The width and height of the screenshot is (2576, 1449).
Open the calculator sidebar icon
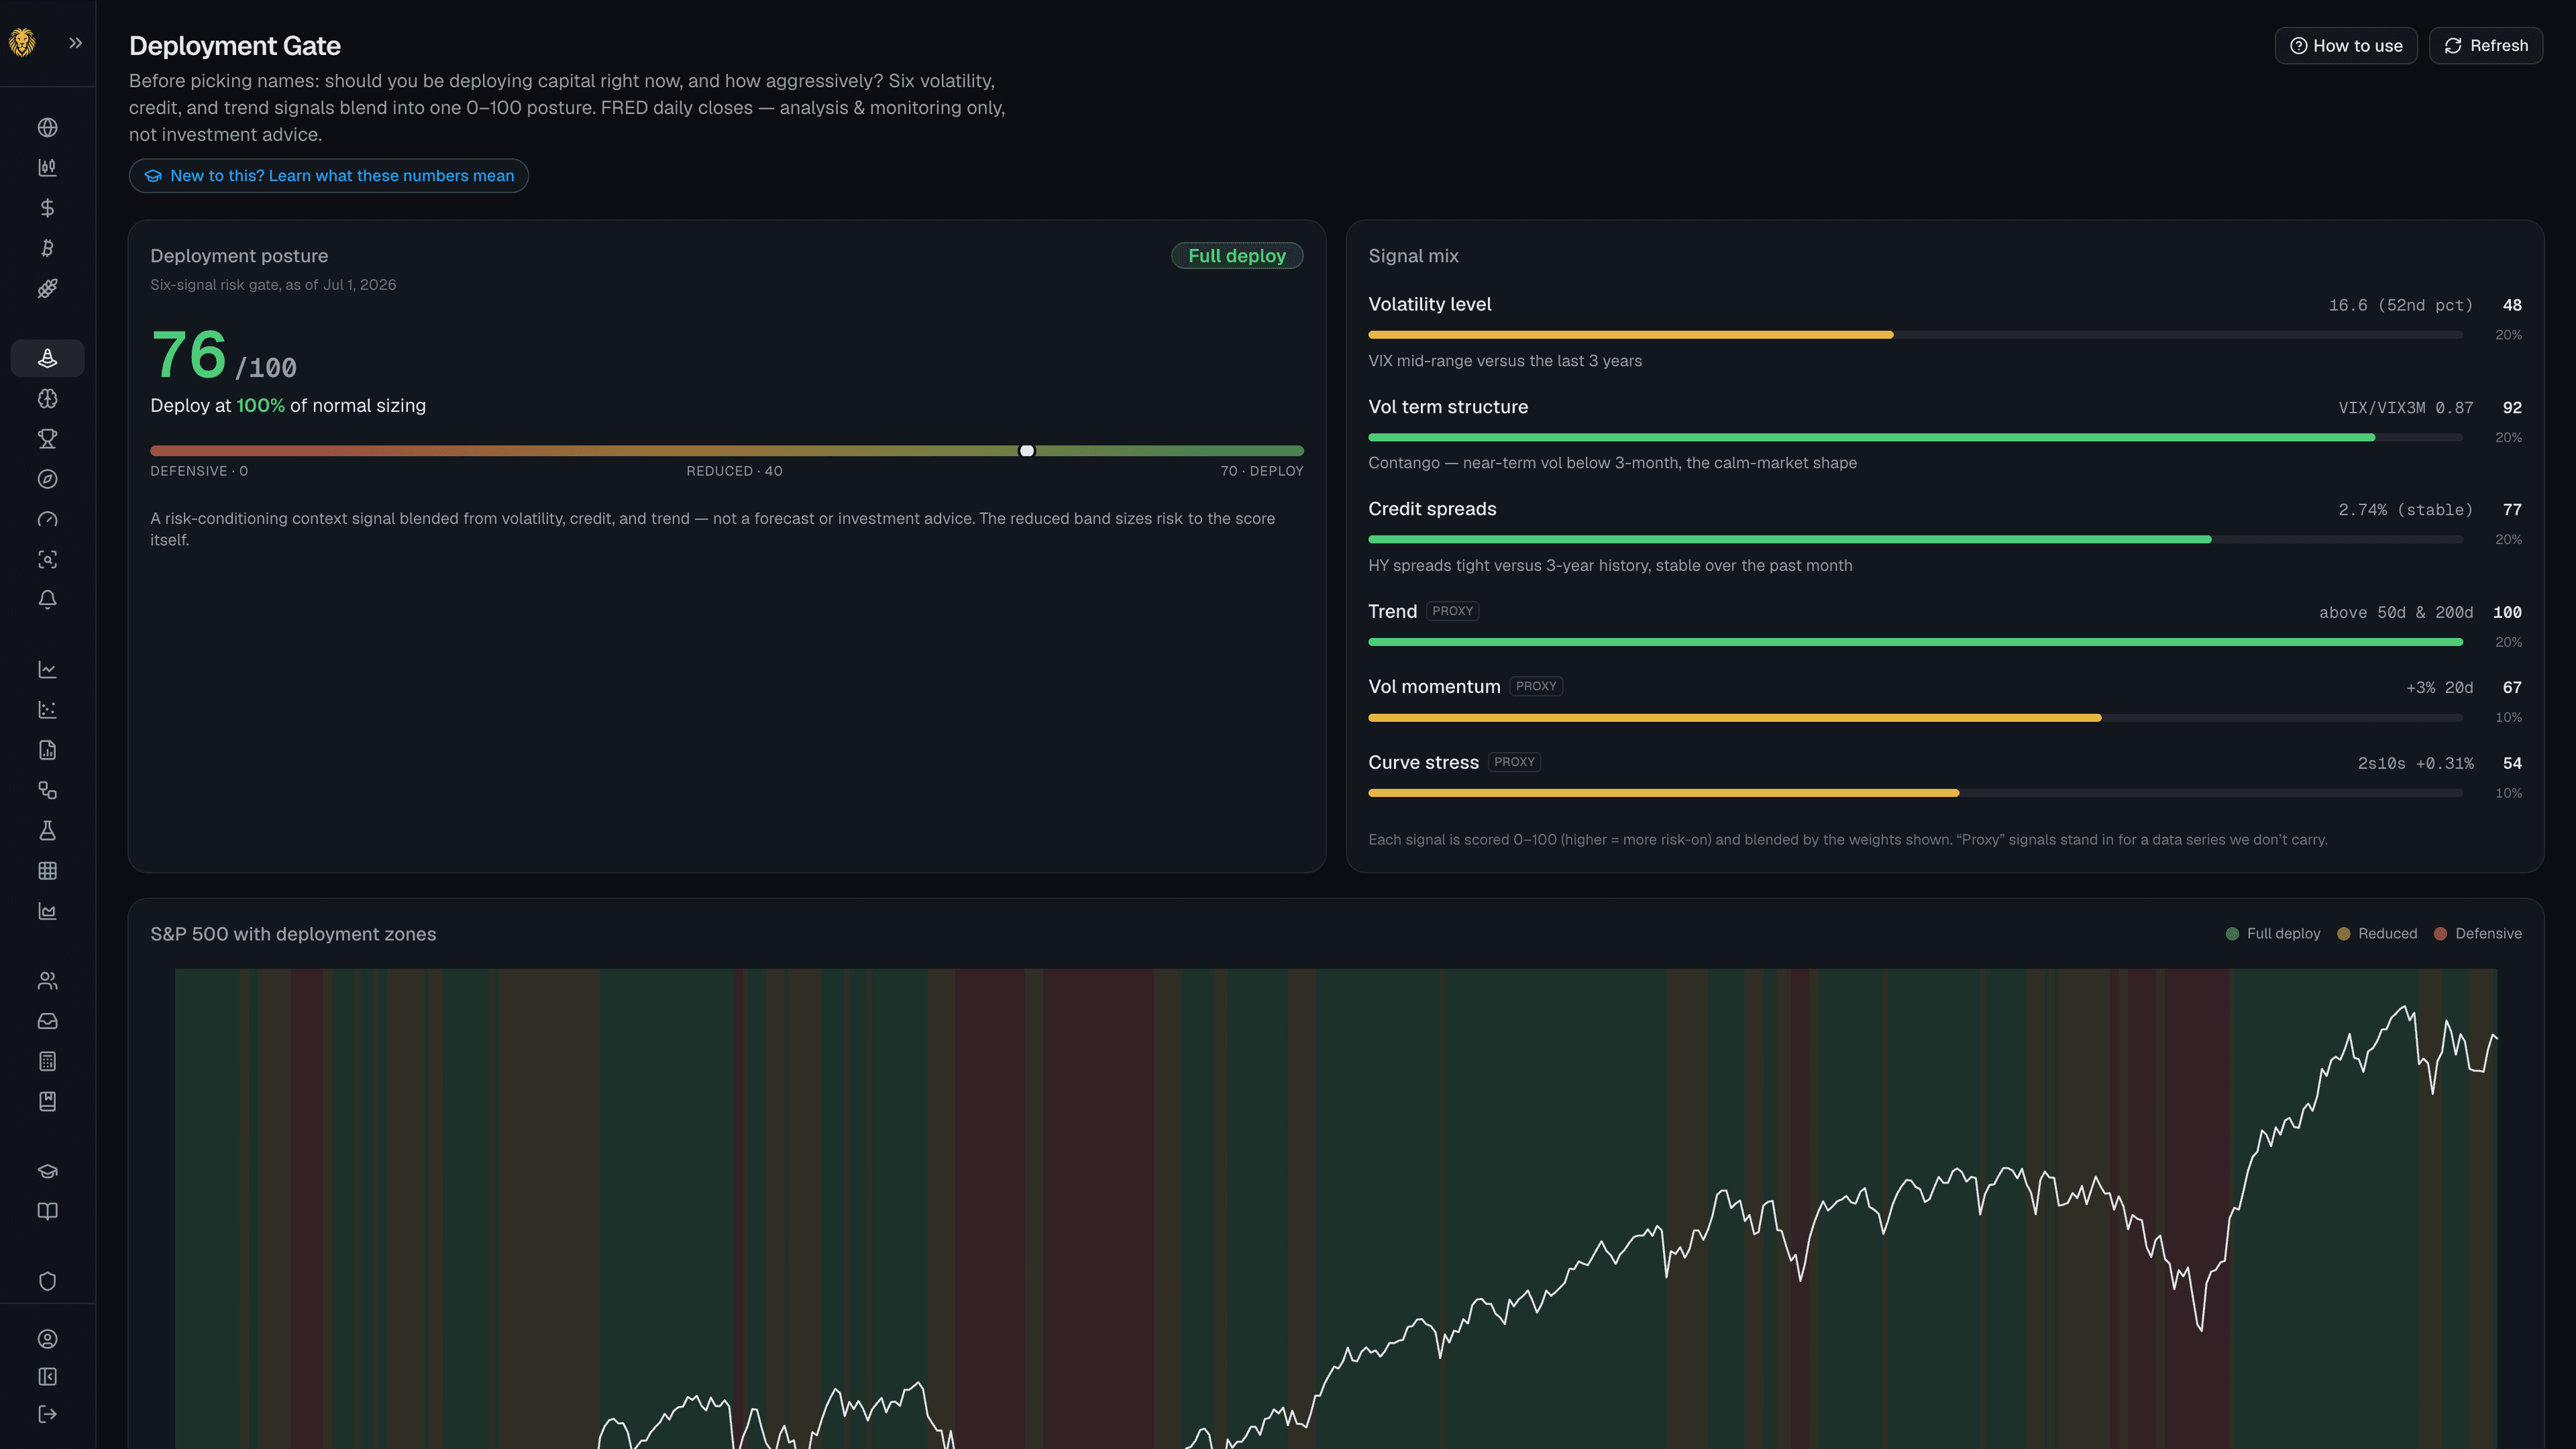pyautogui.click(x=47, y=1061)
